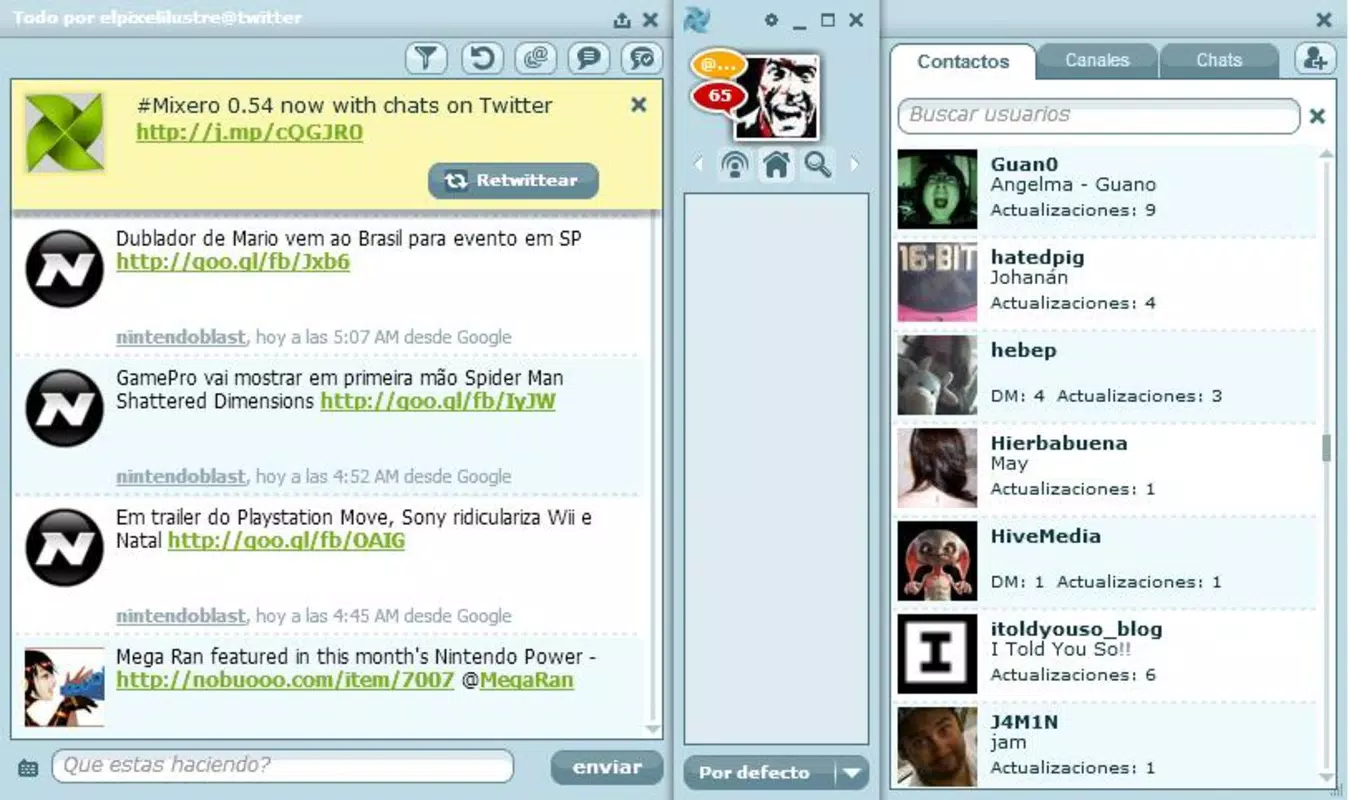Open the goo.gl/fb/Jxb6 link
The height and width of the screenshot is (800, 1349).
[233, 262]
